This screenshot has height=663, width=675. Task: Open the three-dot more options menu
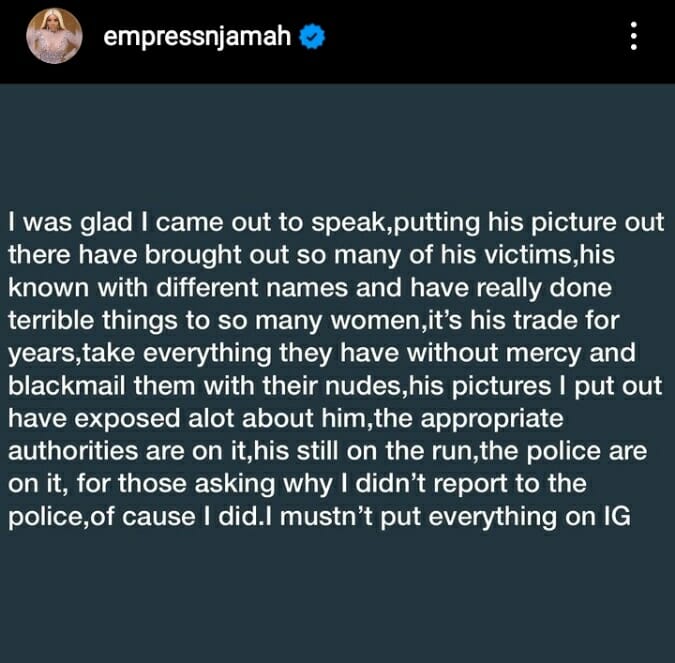coord(631,38)
